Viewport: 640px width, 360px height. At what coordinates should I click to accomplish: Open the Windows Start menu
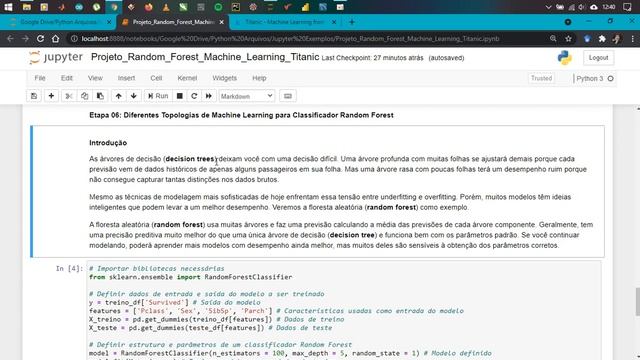tap(8, 7)
